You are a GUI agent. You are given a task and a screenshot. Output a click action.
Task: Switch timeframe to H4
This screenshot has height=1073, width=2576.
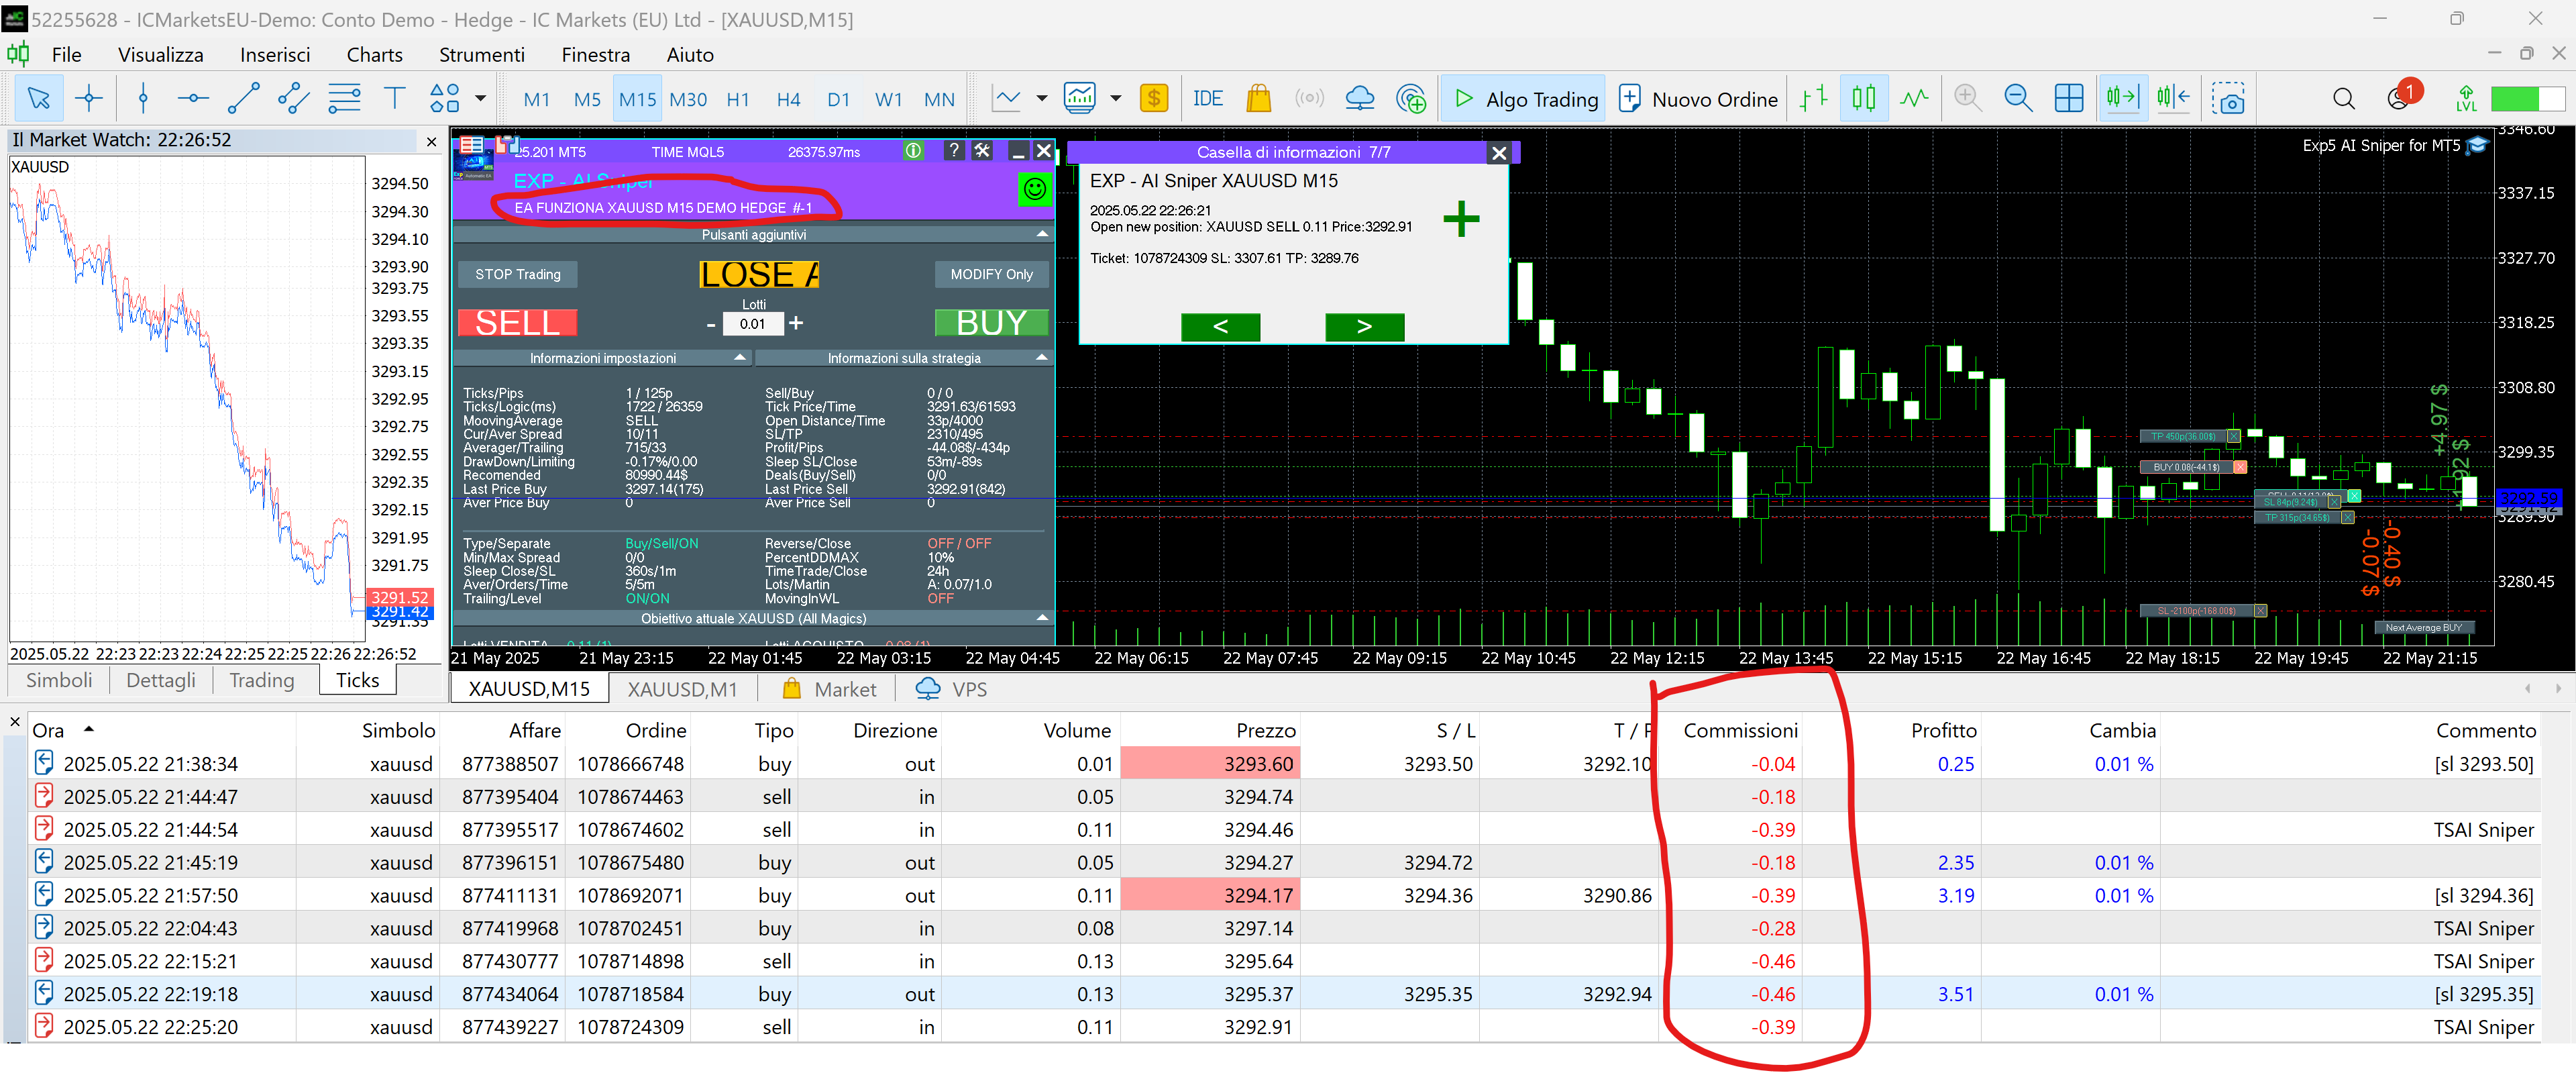pyautogui.click(x=788, y=99)
